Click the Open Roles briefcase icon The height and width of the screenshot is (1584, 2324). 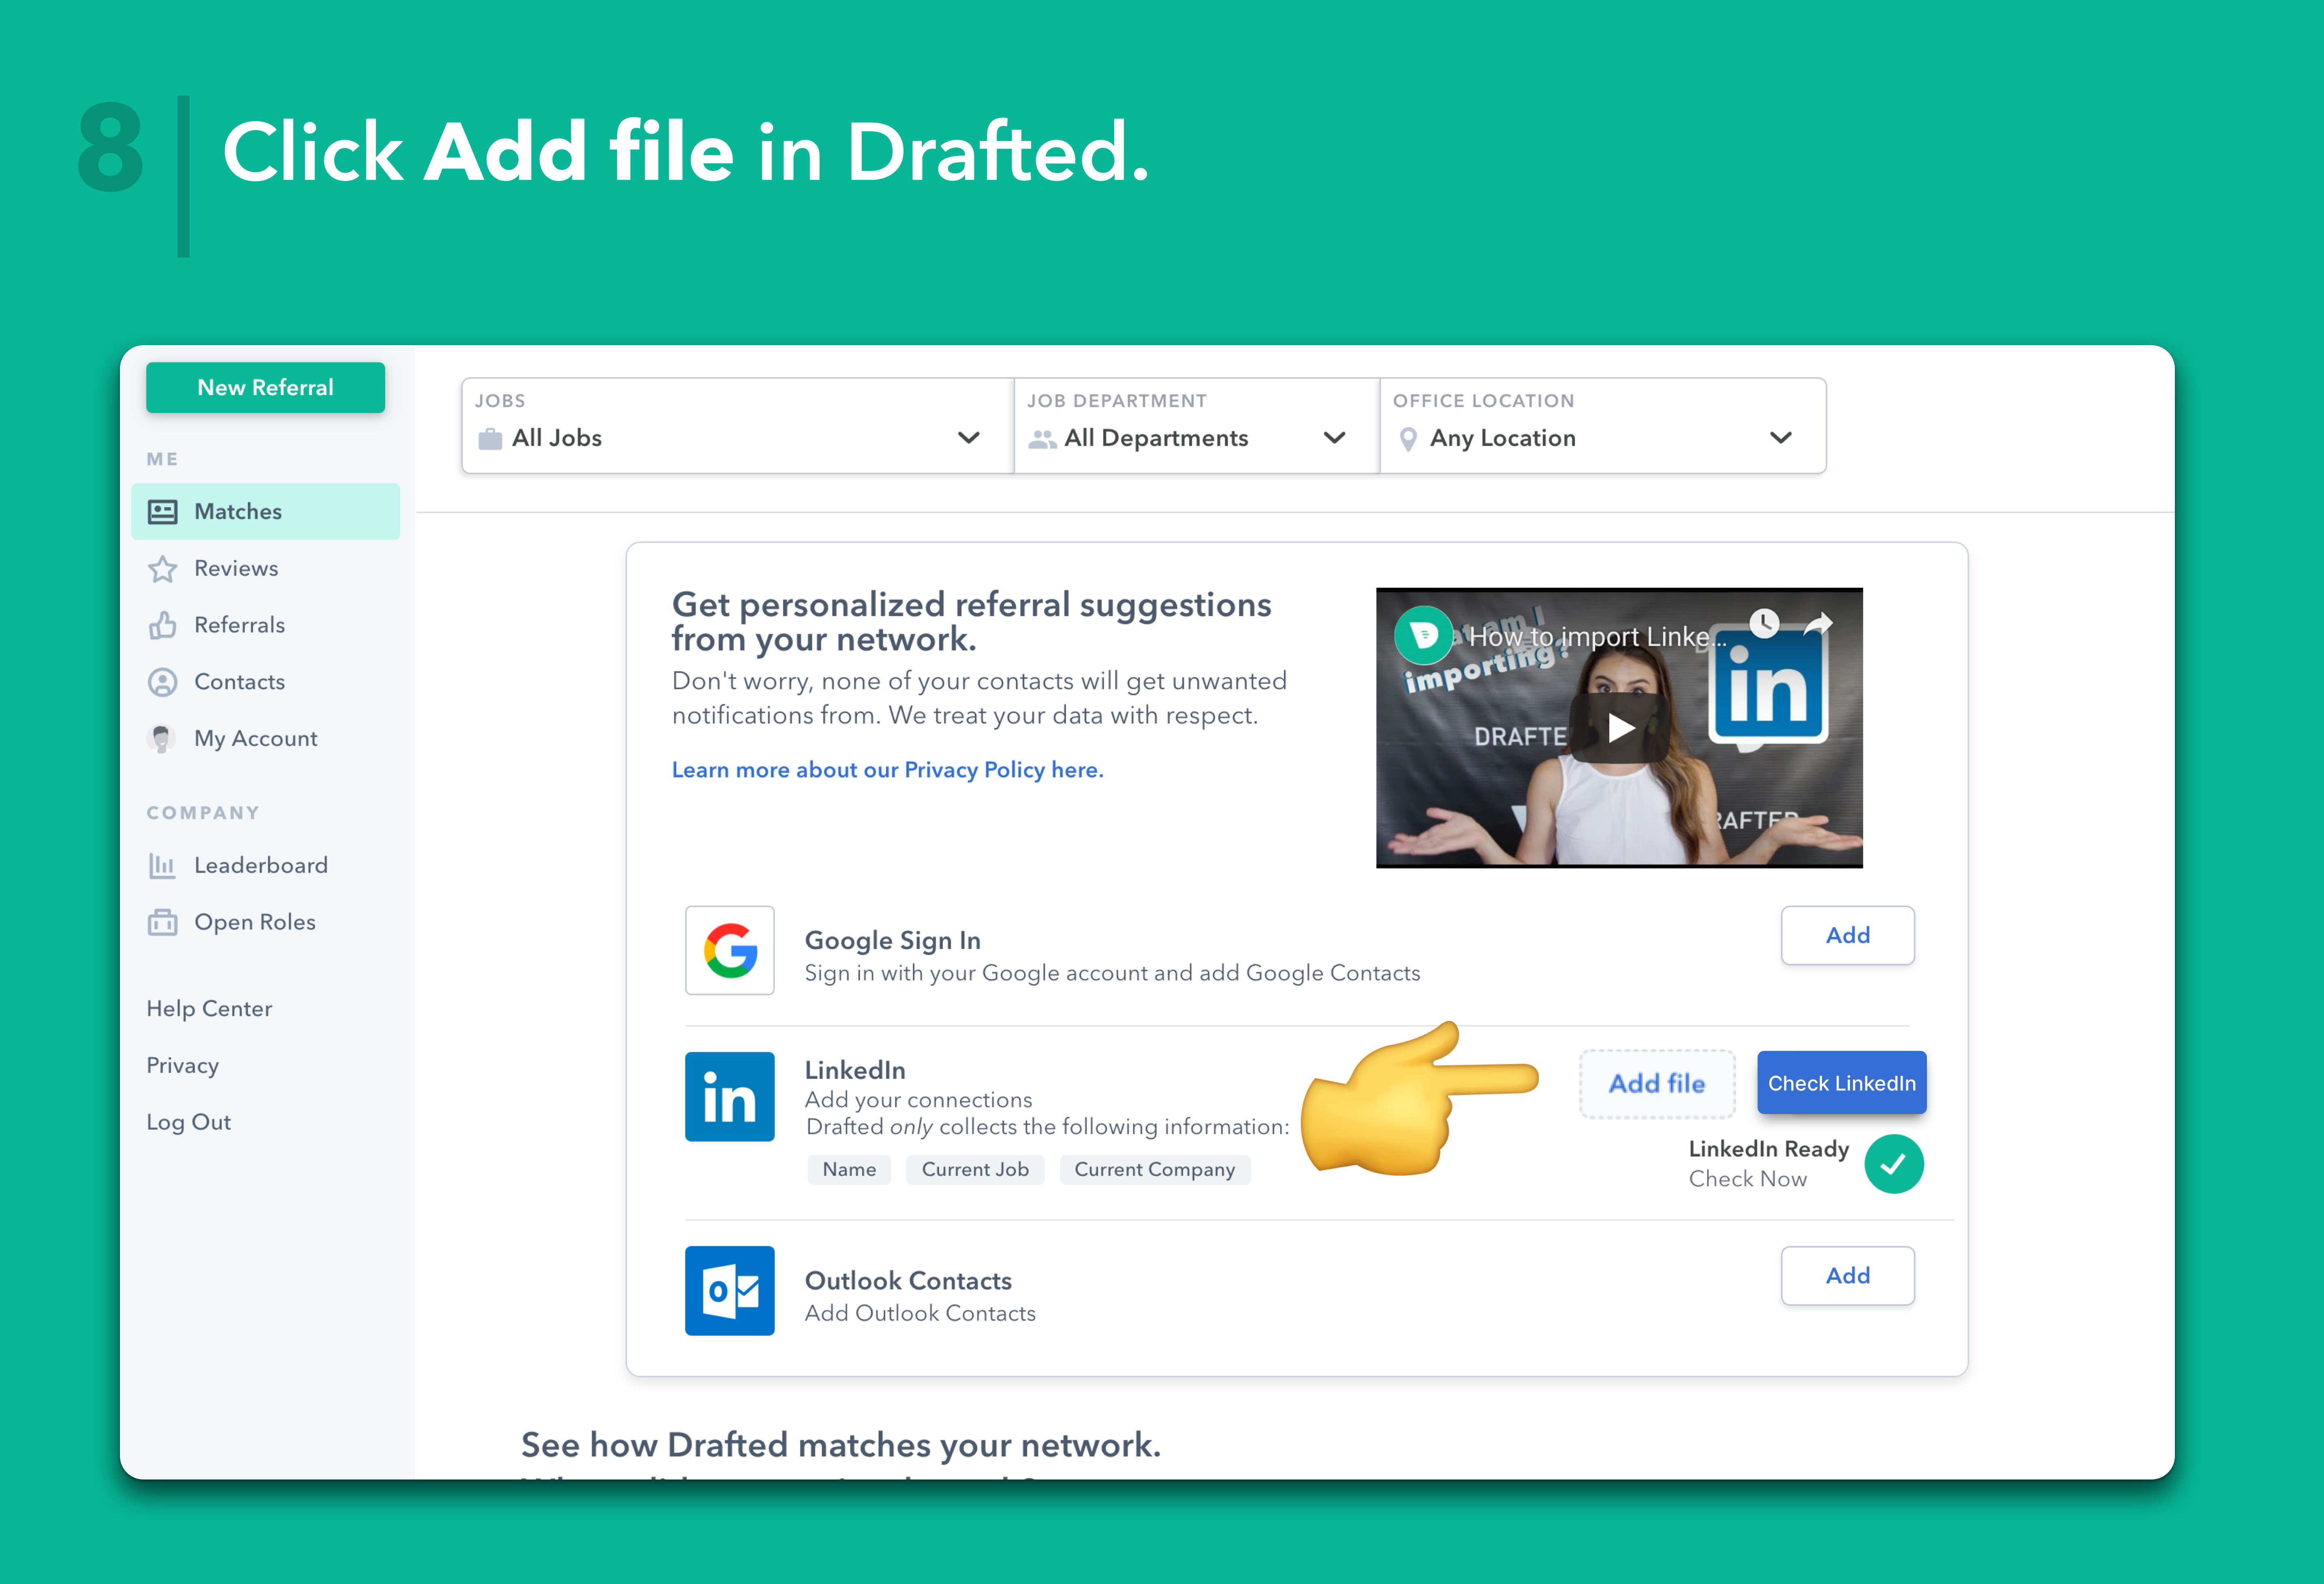[162, 922]
